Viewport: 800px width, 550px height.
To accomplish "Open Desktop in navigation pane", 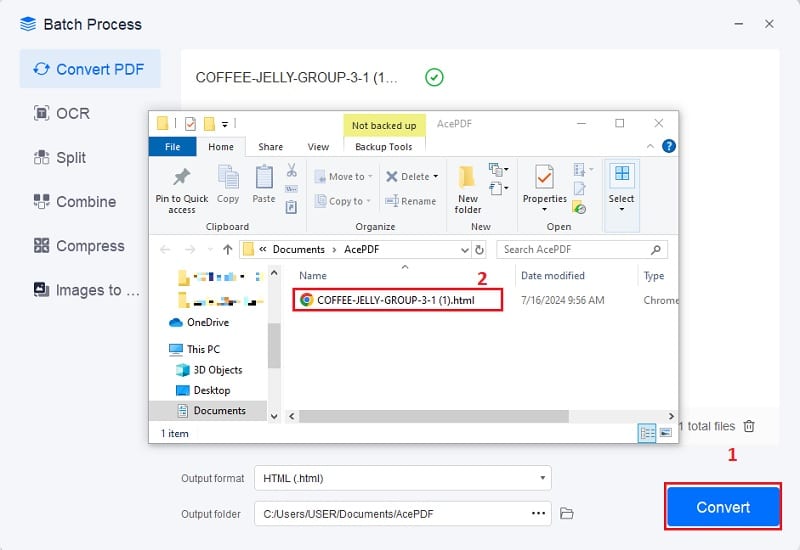I will tap(203, 390).
